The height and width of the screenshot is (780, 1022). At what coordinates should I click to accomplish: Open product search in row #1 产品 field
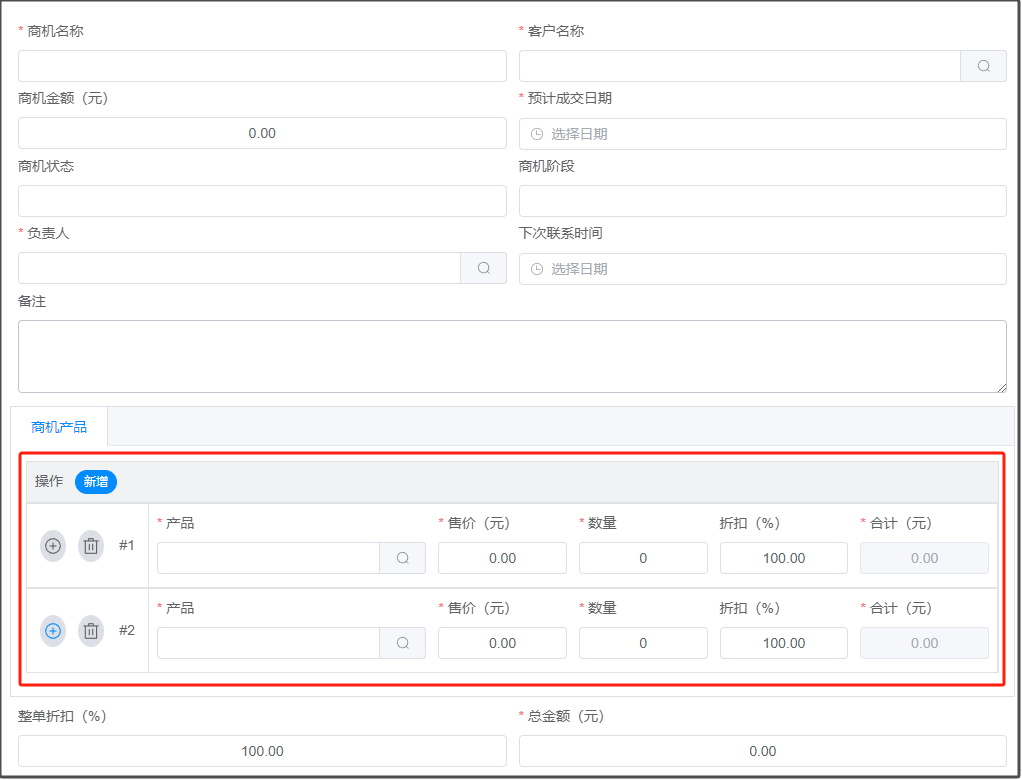(402, 558)
